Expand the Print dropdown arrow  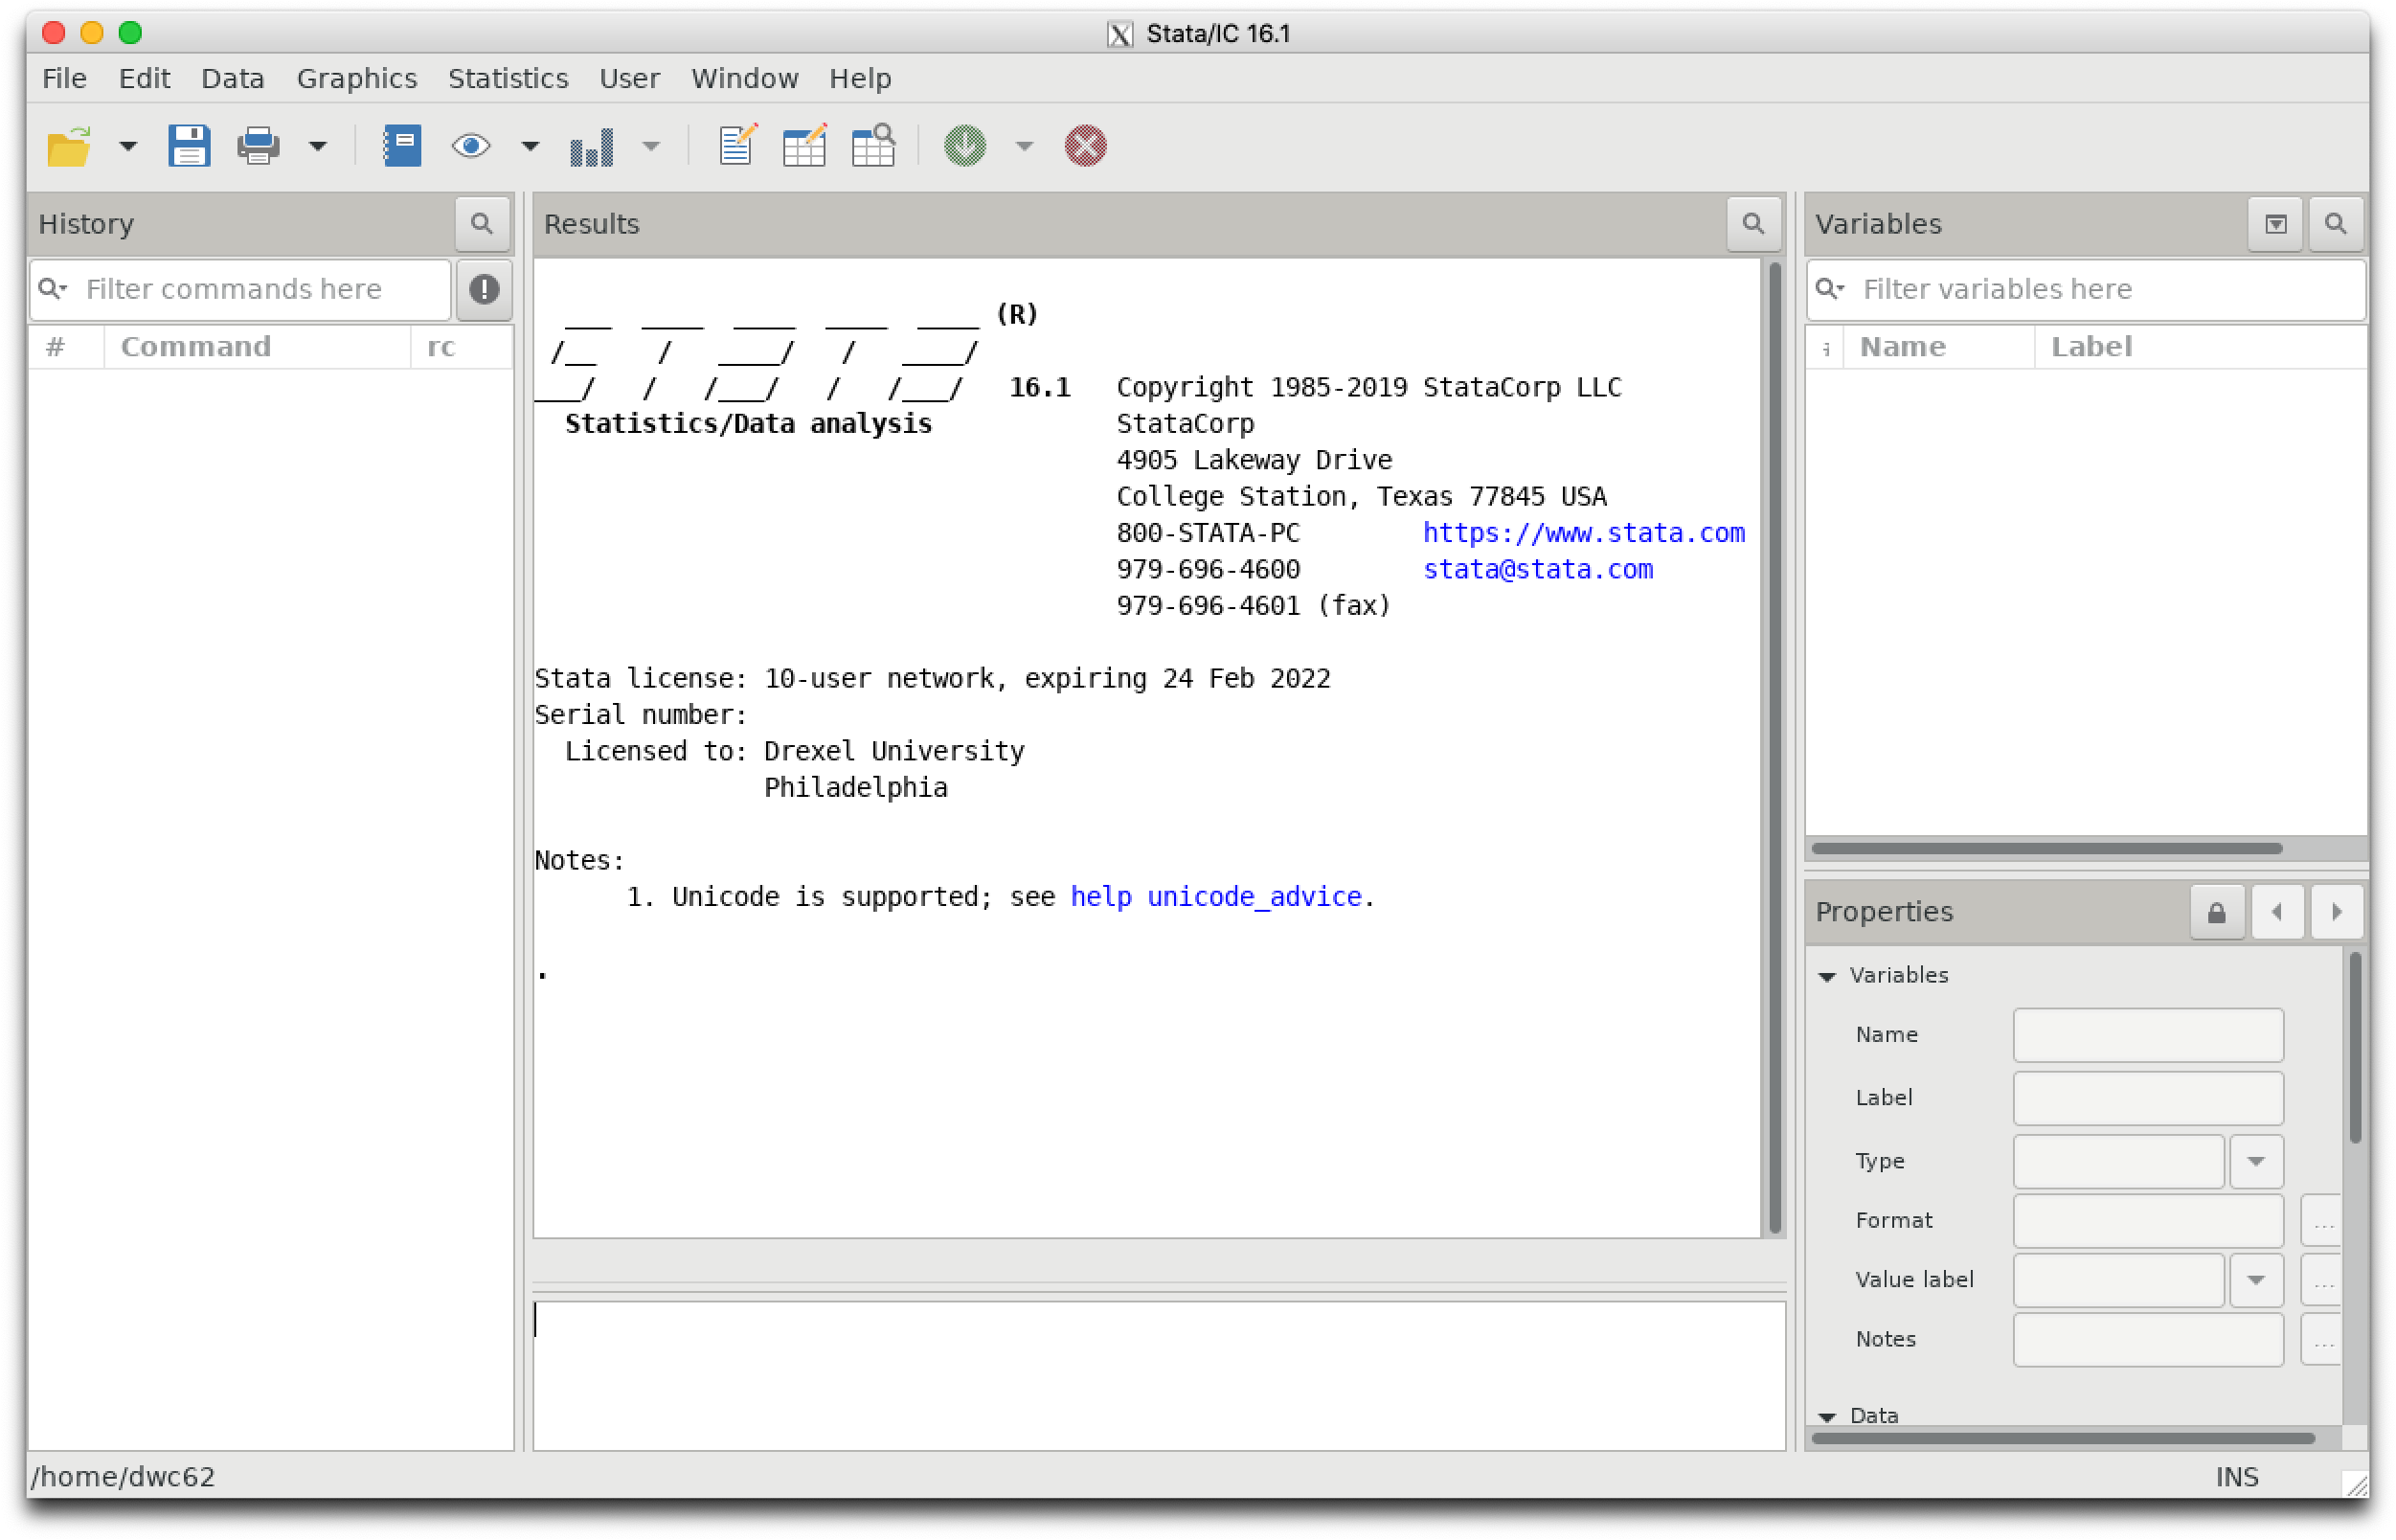pos(317,146)
